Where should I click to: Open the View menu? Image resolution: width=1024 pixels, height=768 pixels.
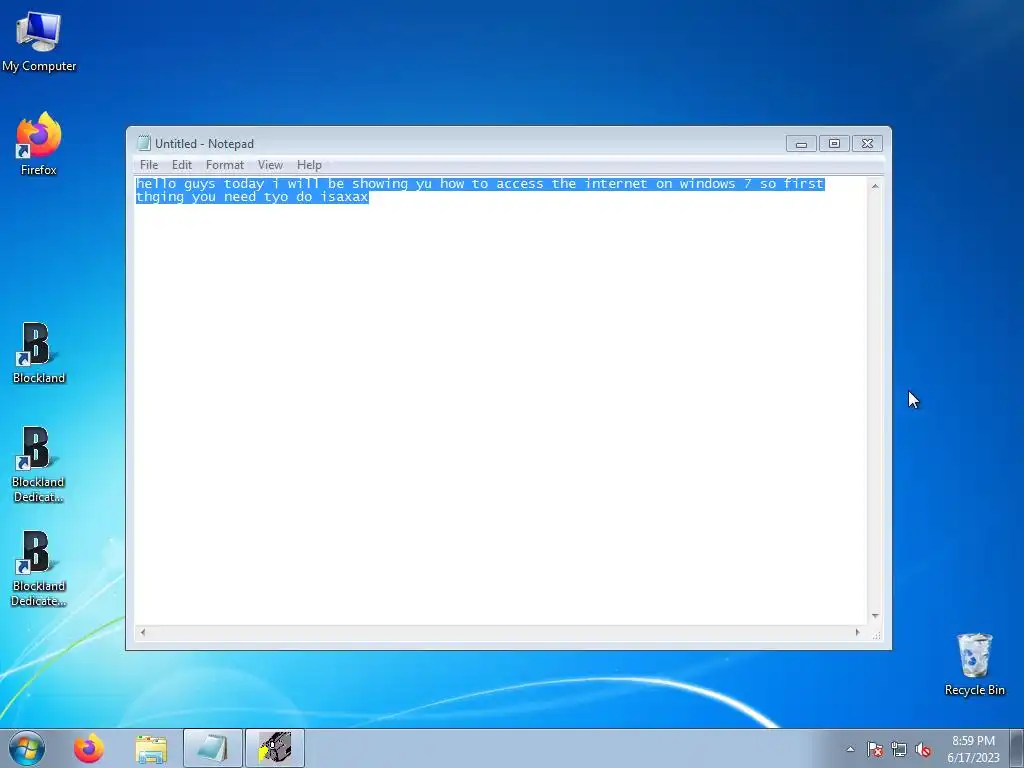click(x=270, y=165)
